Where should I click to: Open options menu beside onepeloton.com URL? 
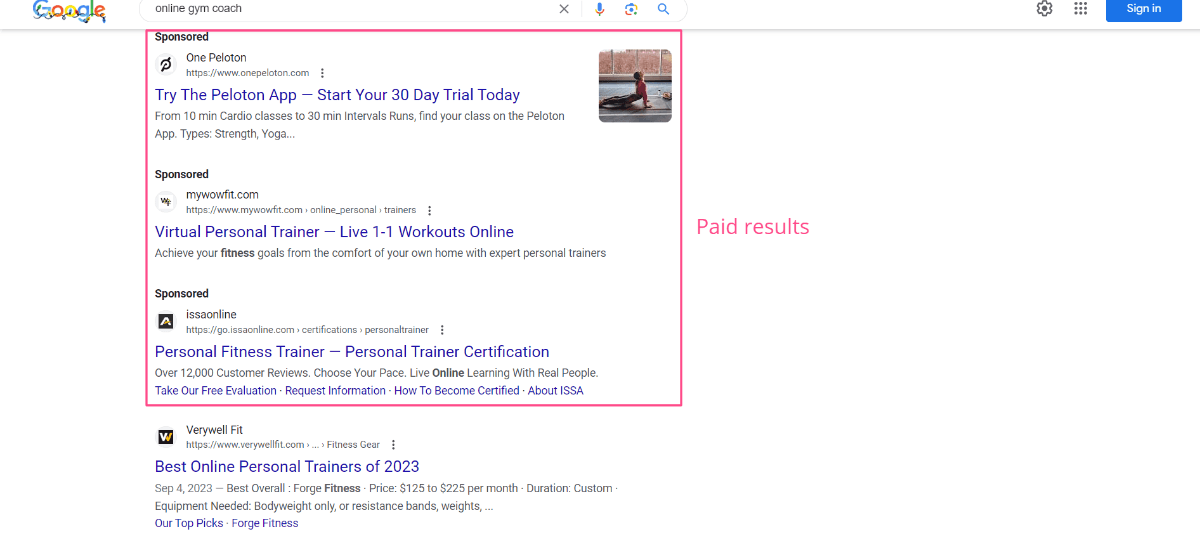322,73
